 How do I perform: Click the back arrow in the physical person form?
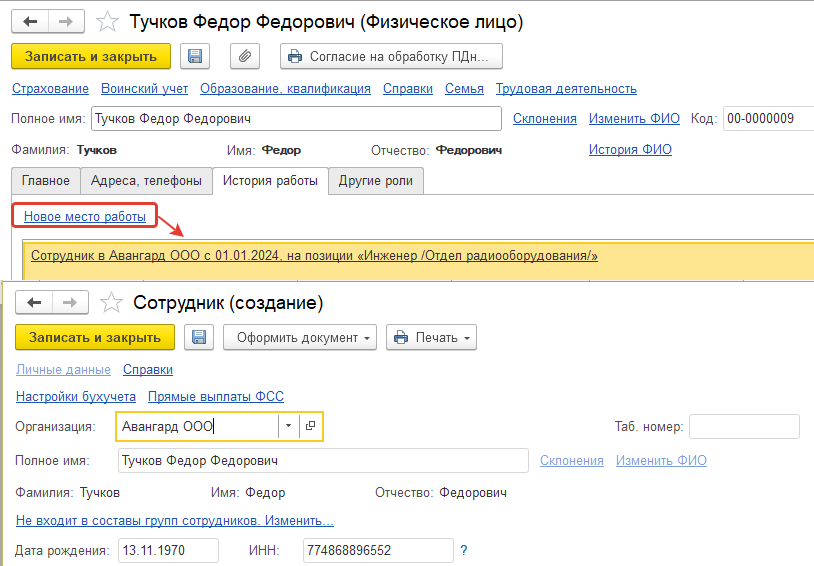30,22
